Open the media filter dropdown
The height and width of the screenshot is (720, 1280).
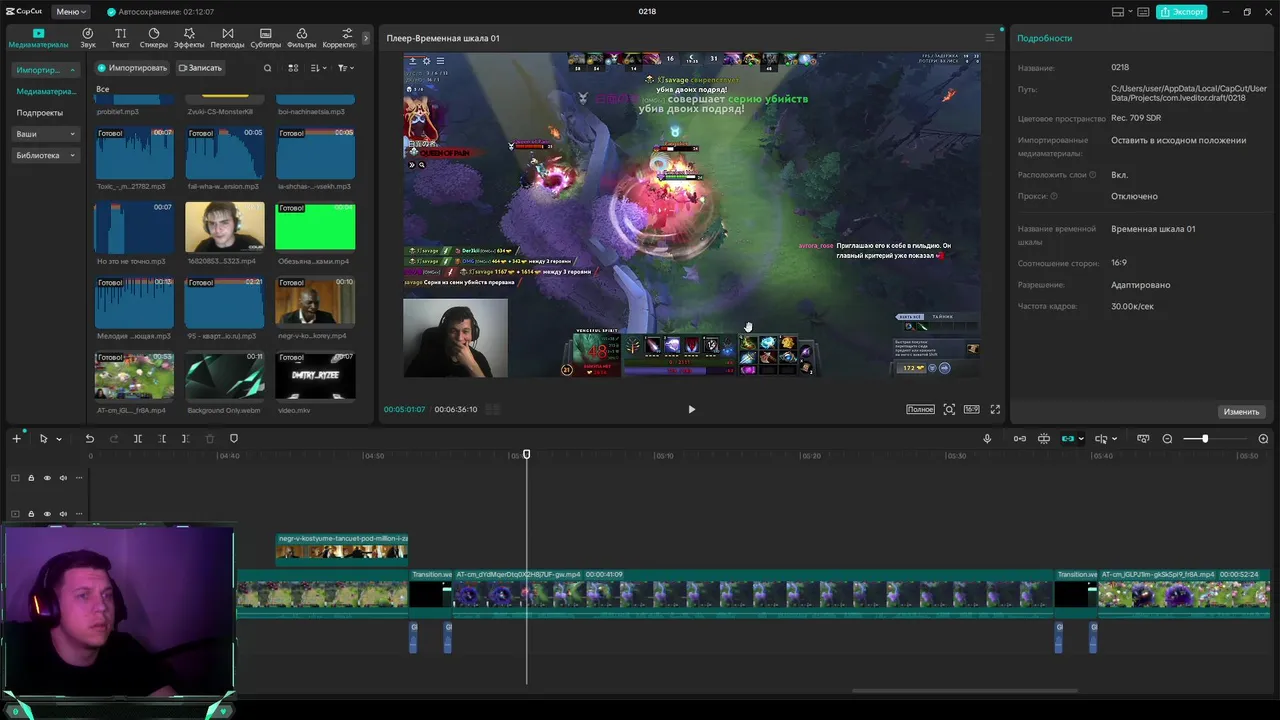pos(345,68)
